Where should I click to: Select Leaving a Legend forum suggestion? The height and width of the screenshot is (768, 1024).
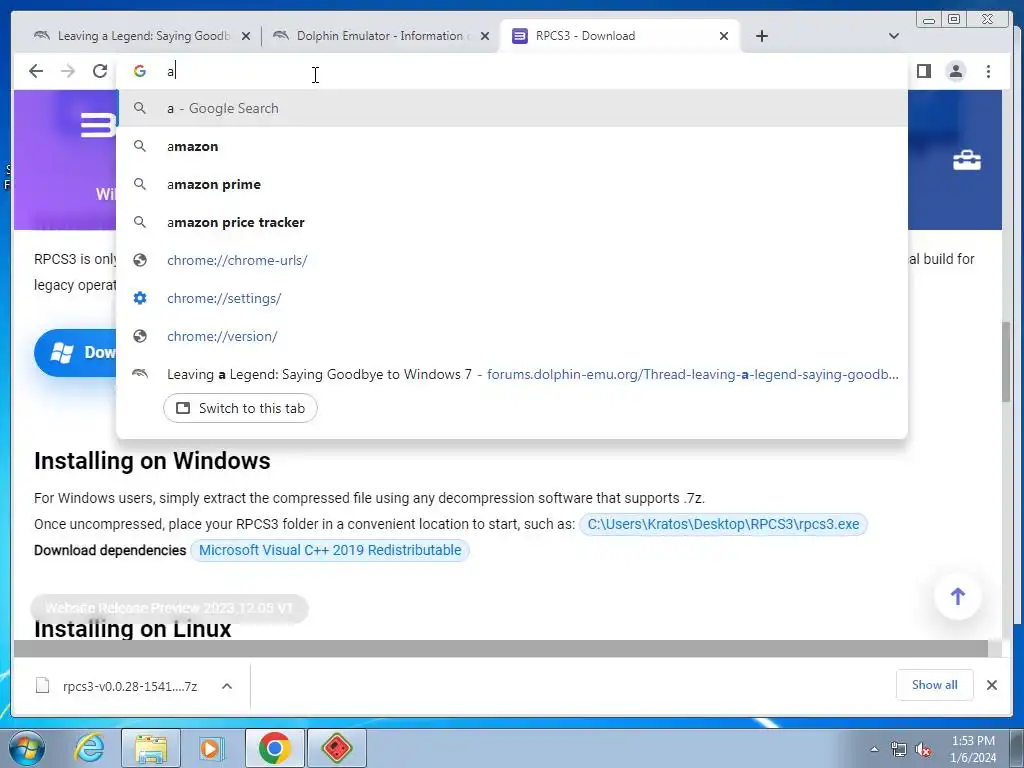(512, 374)
